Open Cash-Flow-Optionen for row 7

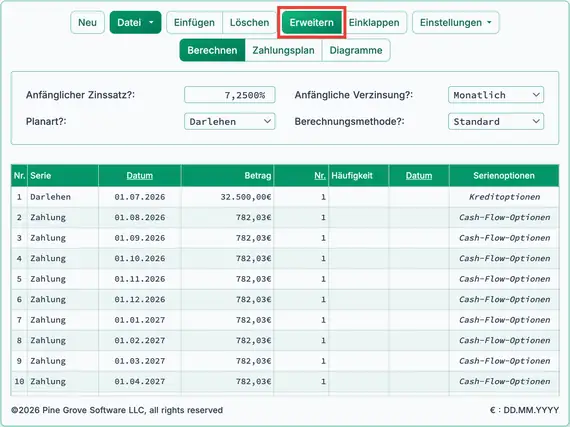(504, 320)
